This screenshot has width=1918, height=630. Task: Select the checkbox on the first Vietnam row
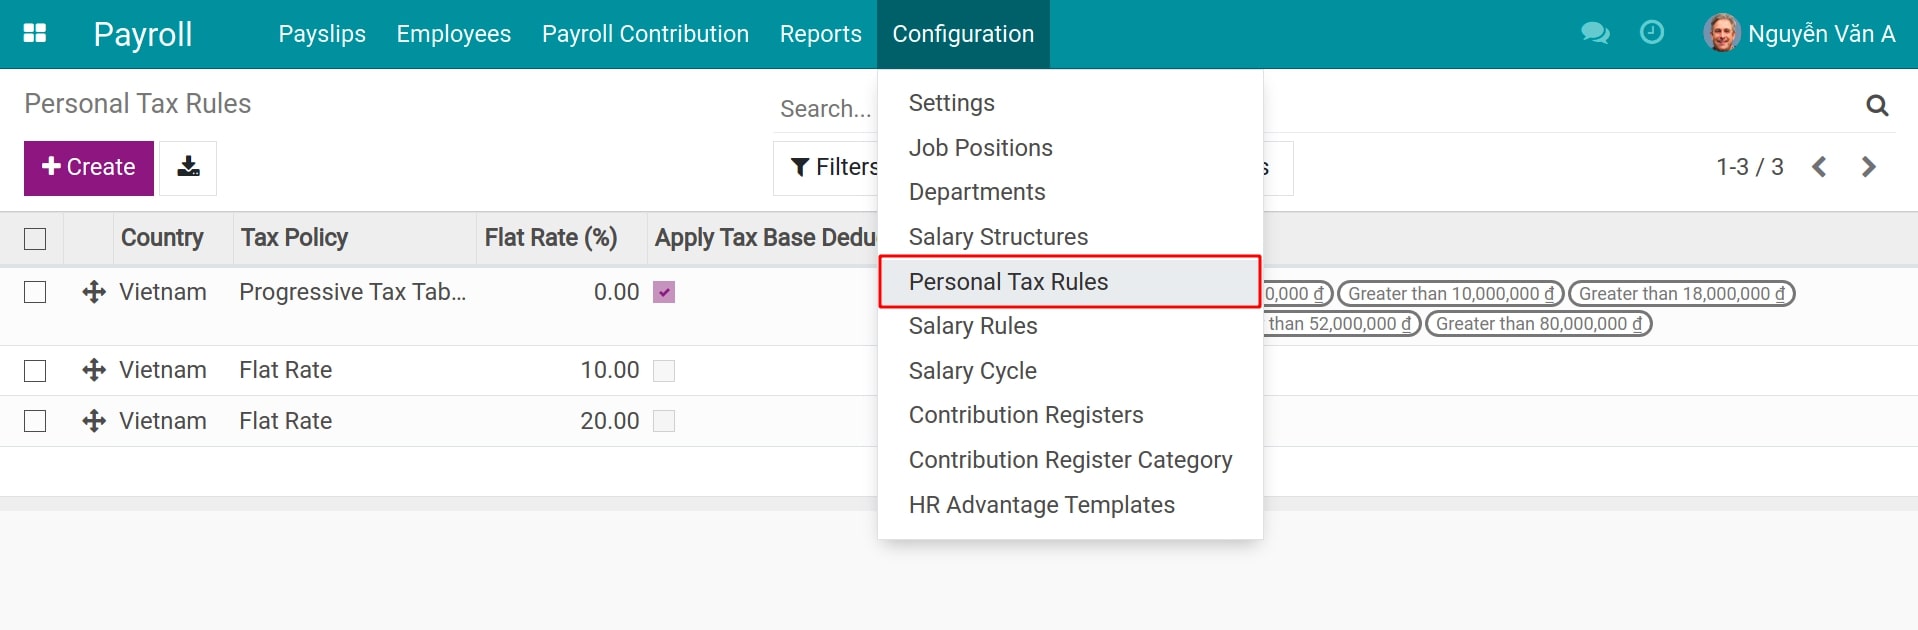[36, 292]
